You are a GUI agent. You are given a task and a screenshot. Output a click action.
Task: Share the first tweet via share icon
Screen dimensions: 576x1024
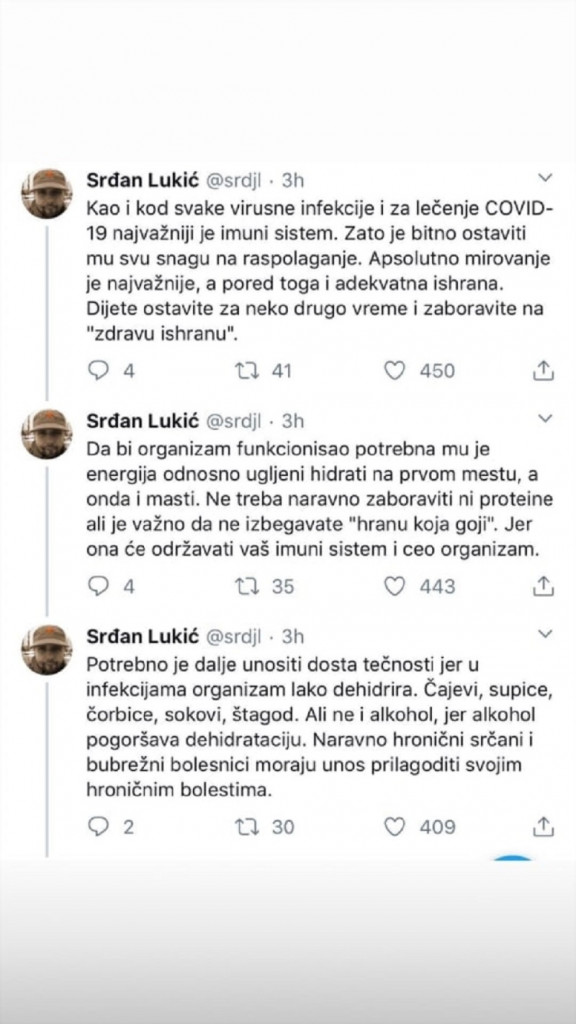pos(545,370)
